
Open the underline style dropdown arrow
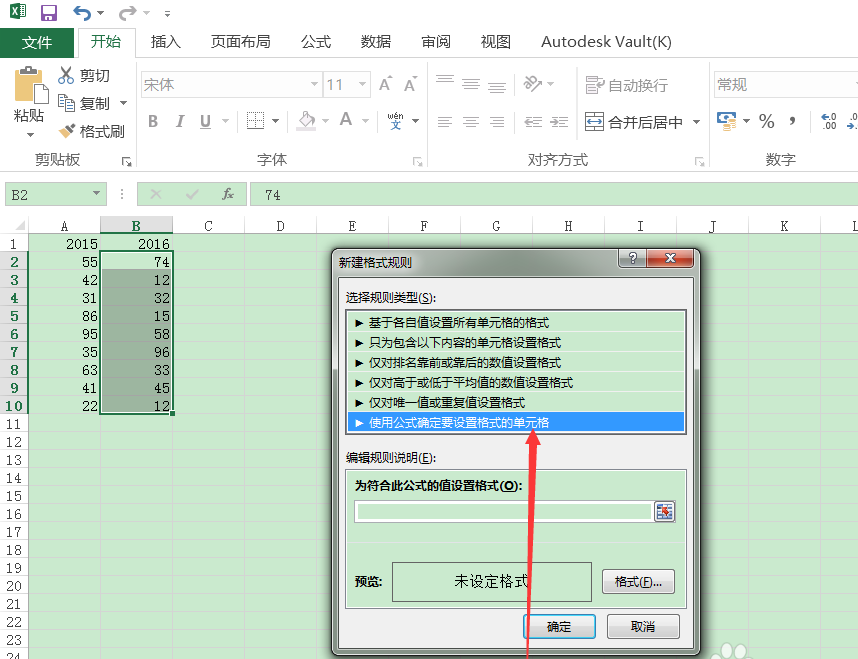click(225, 121)
